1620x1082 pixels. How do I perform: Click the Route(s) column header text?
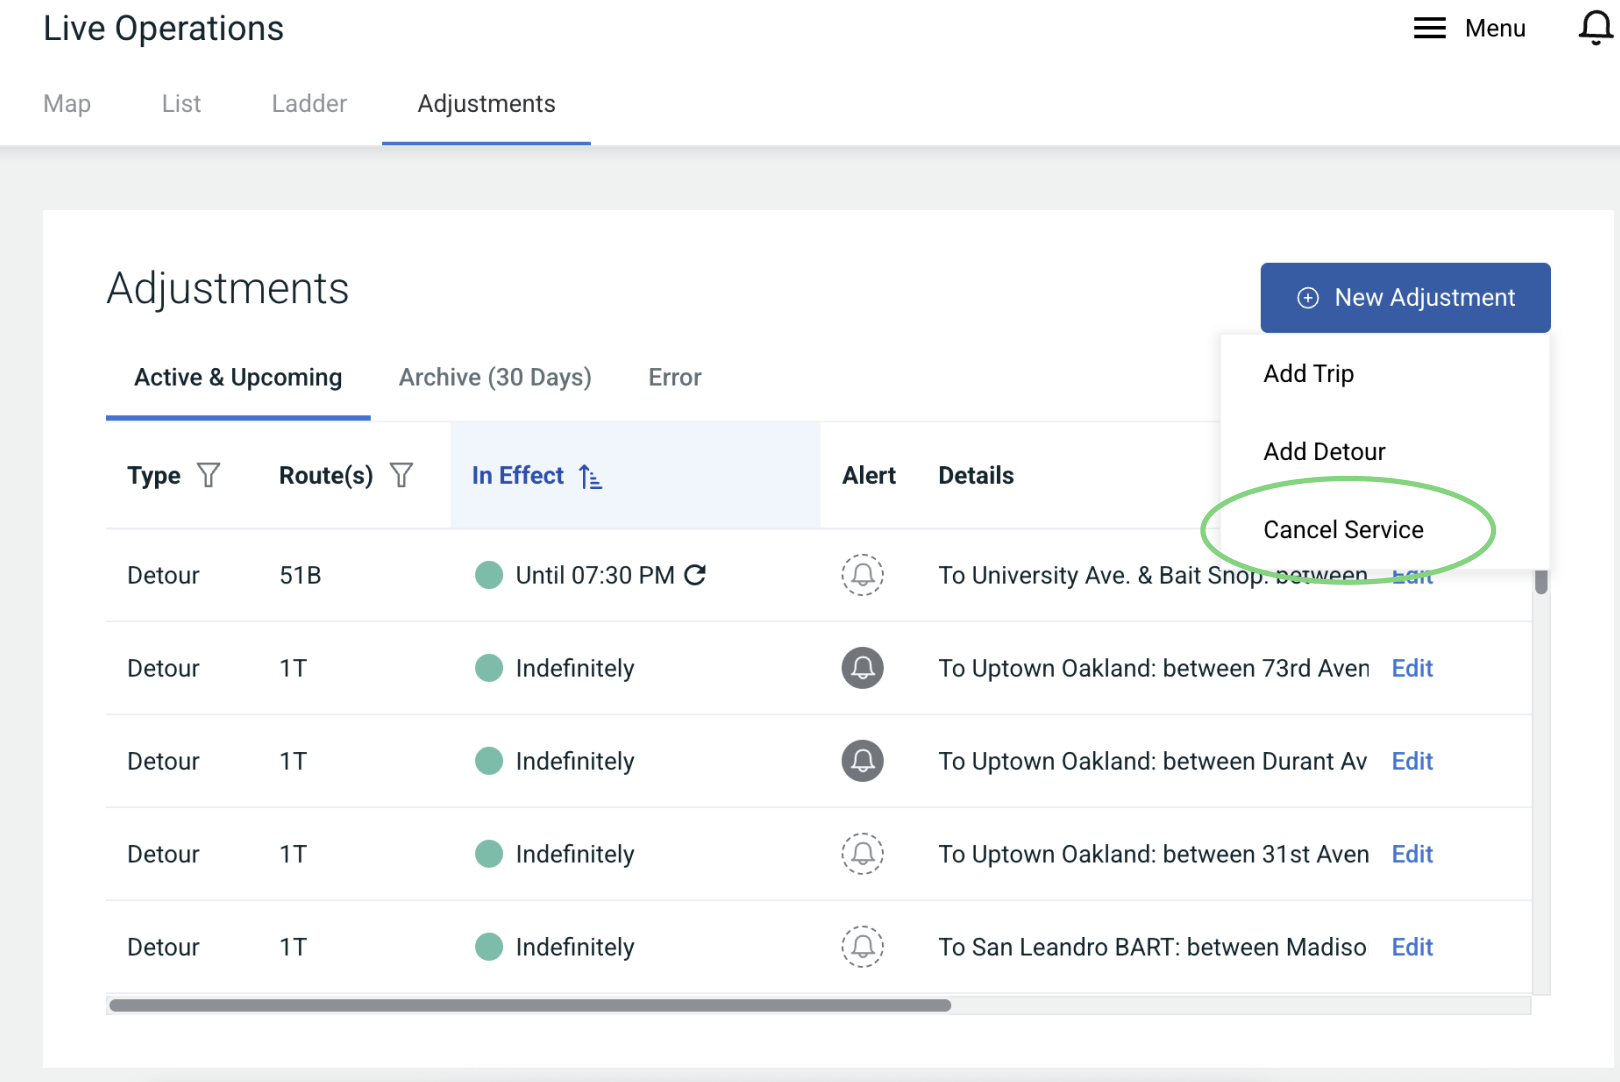pos(326,476)
